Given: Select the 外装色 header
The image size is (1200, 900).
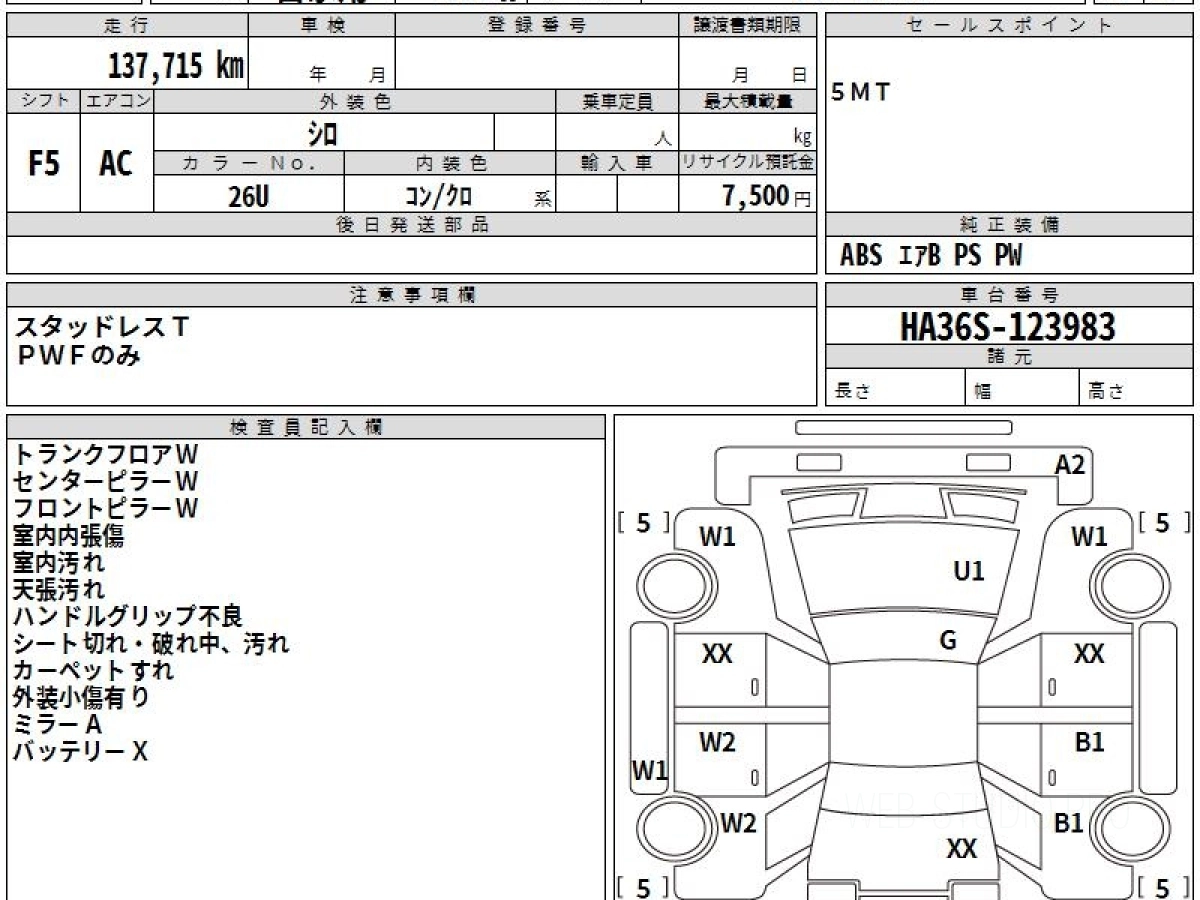Looking at the screenshot, I should [355, 101].
